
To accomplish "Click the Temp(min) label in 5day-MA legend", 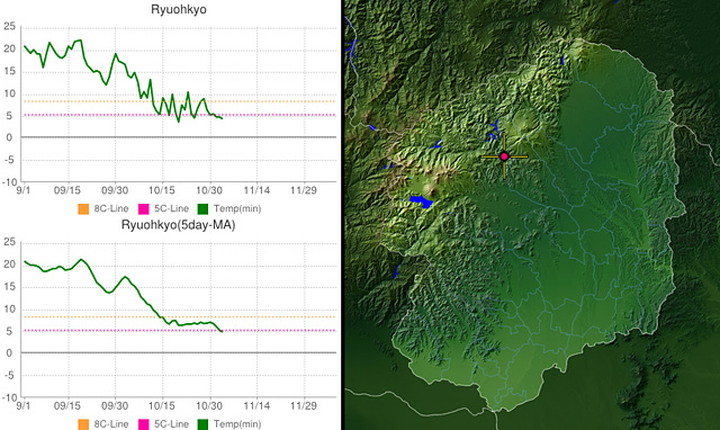I will 237,424.
